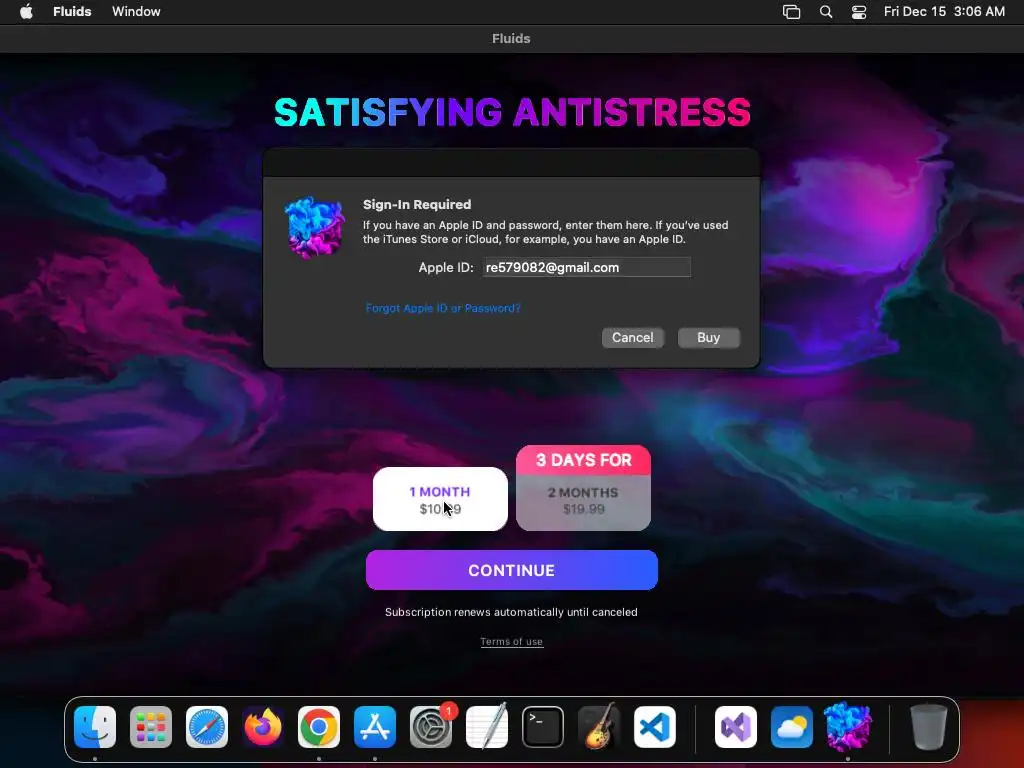Click the Fluids icon in sign-in dialog

(315, 227)
